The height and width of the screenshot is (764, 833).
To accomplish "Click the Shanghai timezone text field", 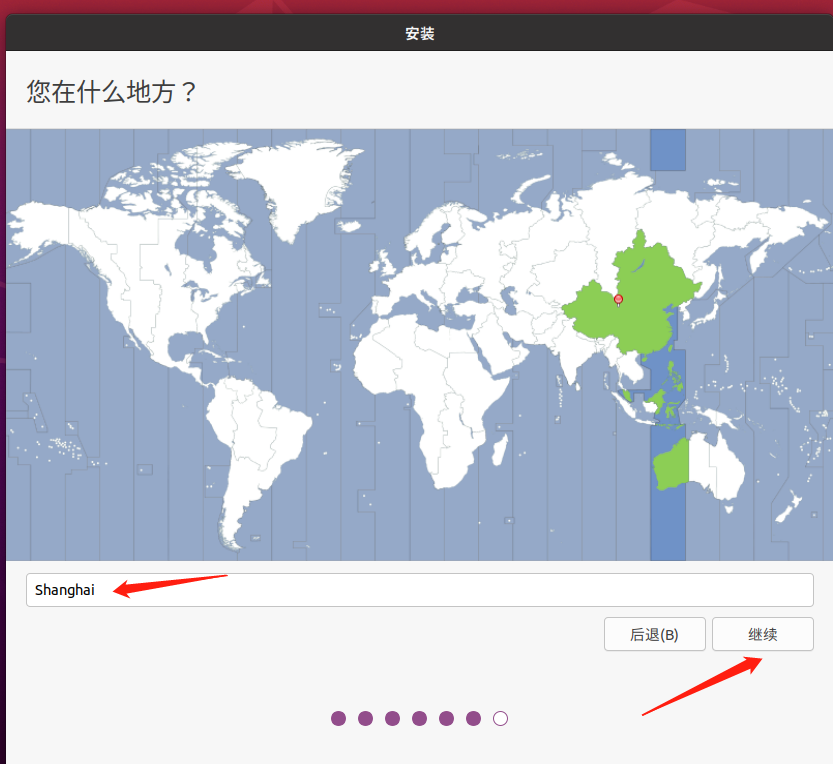I will click(x=419, y=590).
